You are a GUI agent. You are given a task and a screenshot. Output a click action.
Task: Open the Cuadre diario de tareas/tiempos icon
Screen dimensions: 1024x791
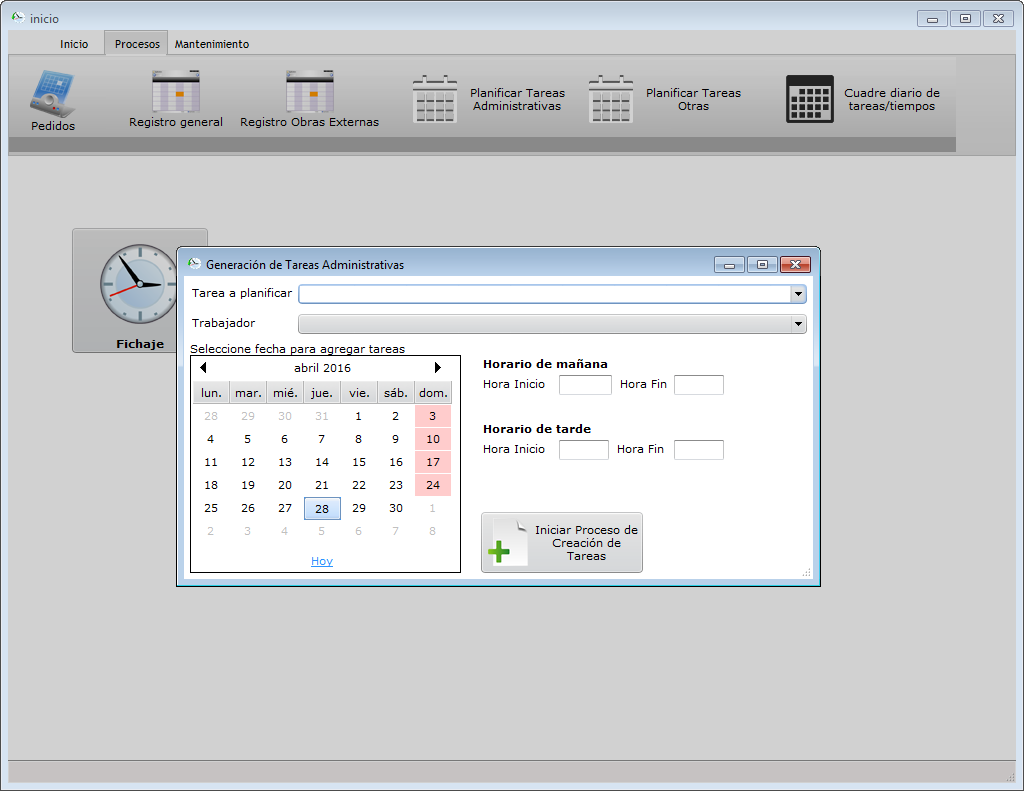[x=810, y=99]
